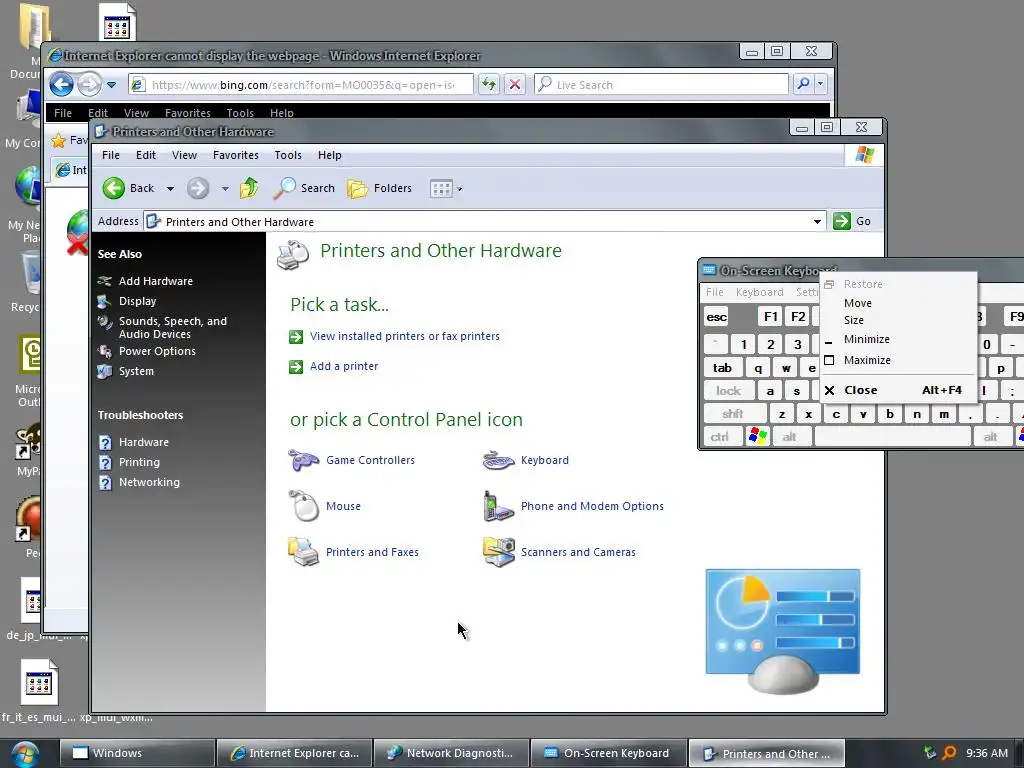This screenshot has width=1024, height=768.
Task: Open Keyboard menu in On-Screen Keyboard
Action: [760, 292]
